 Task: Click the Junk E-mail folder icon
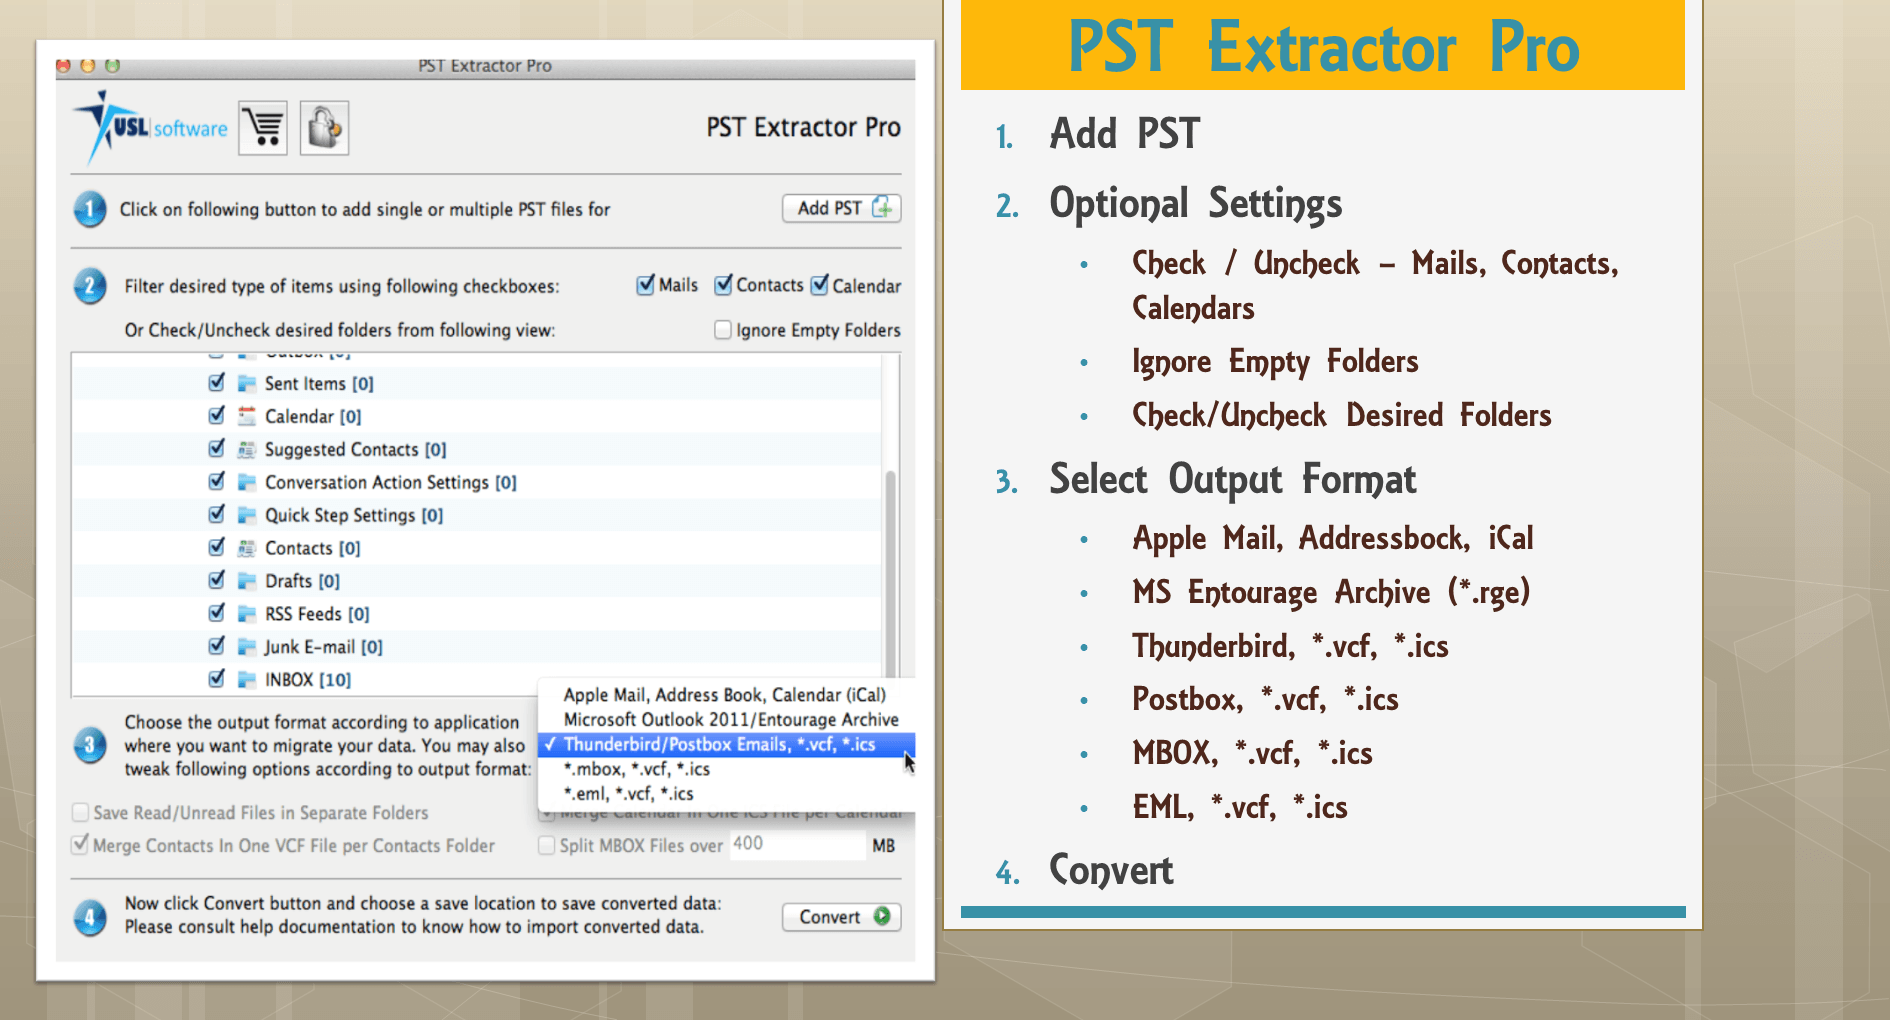(x=246, y=646)
